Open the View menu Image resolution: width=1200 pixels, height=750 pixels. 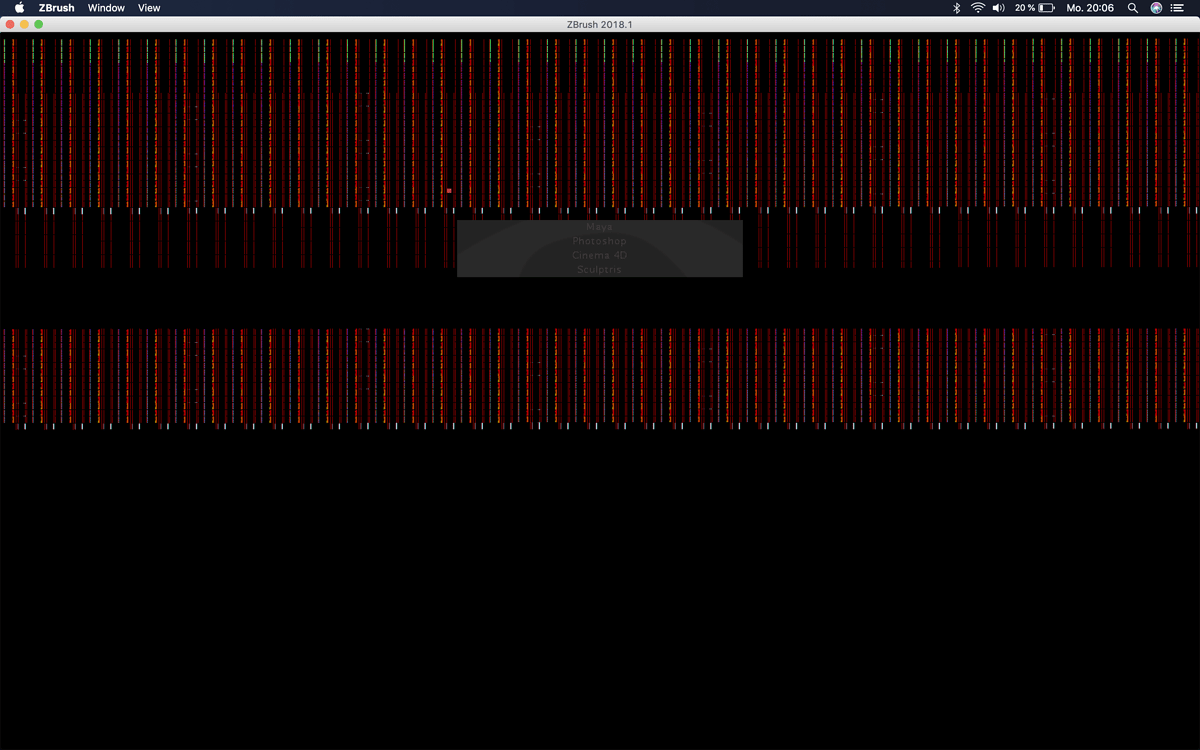click(x=149, y=8)
